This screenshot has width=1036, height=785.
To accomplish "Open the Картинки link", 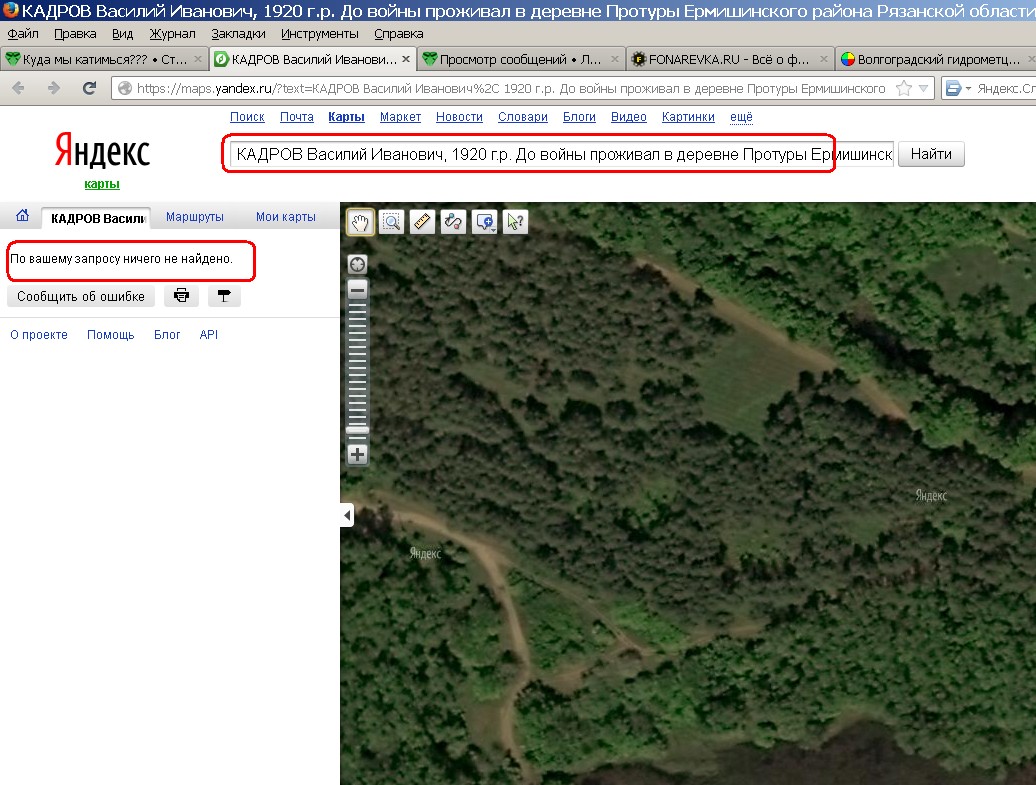I will click(x=688, y=117).
